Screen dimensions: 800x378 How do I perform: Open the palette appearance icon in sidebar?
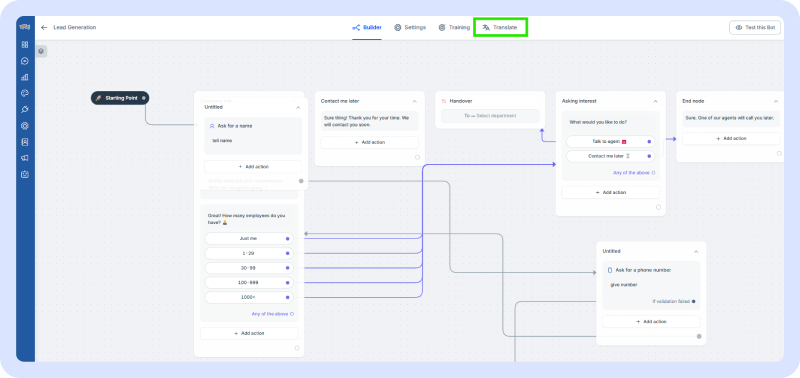tap(24, 93)
